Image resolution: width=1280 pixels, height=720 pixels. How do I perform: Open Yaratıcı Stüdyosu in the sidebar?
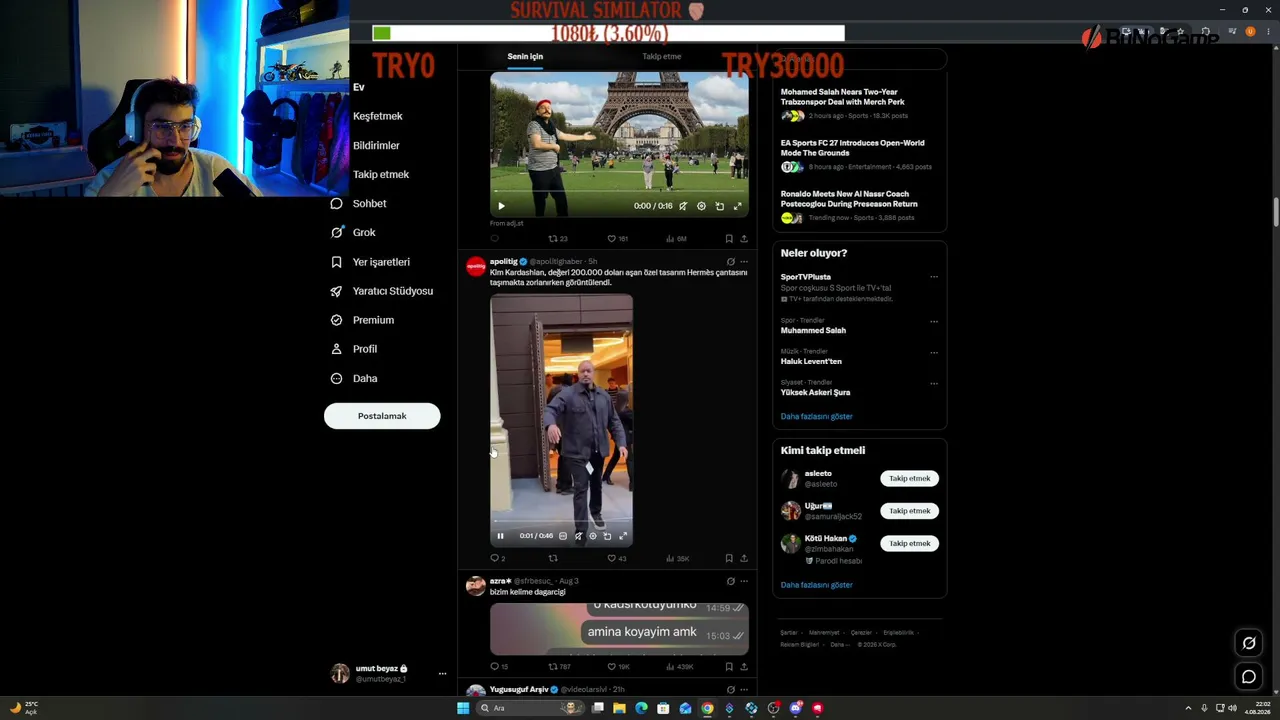coord(381,291)
